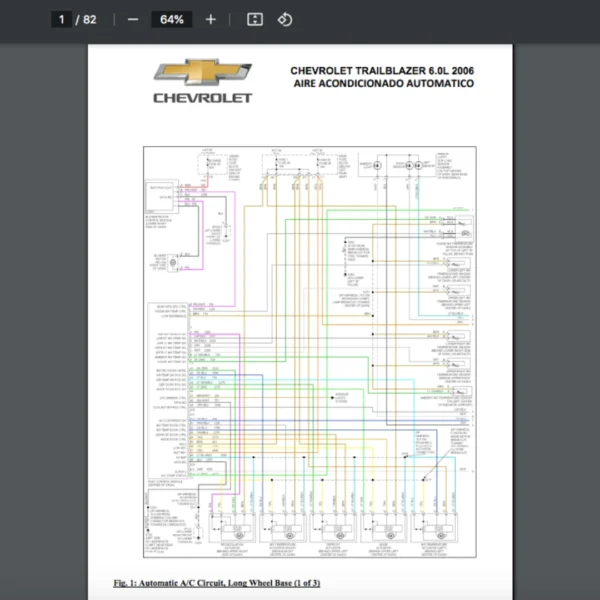Toggle the fit to page icon
Image resolution: width=600 pixels, height=600 pixels.
pos(254,19)
